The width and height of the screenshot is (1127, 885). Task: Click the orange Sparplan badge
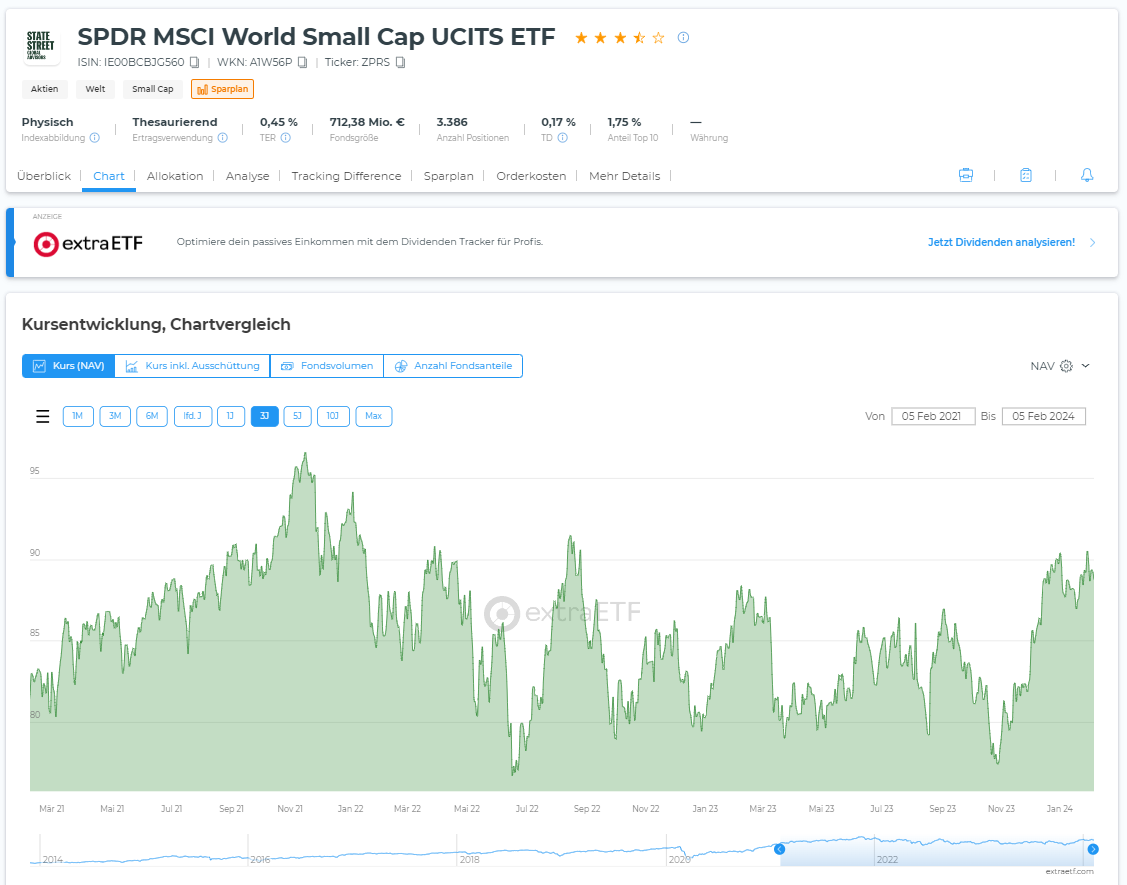coord(222,89)
